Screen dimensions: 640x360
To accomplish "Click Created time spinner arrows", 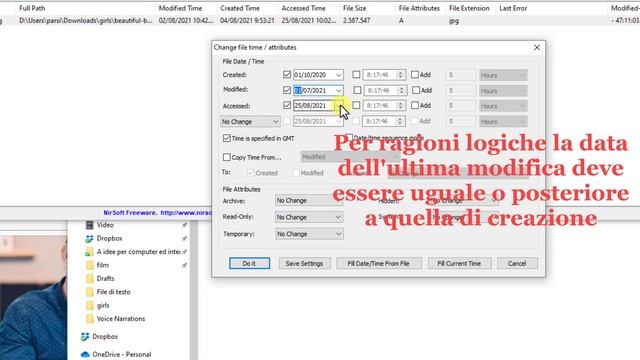I will pyautogui.click(x=400, y=75).
